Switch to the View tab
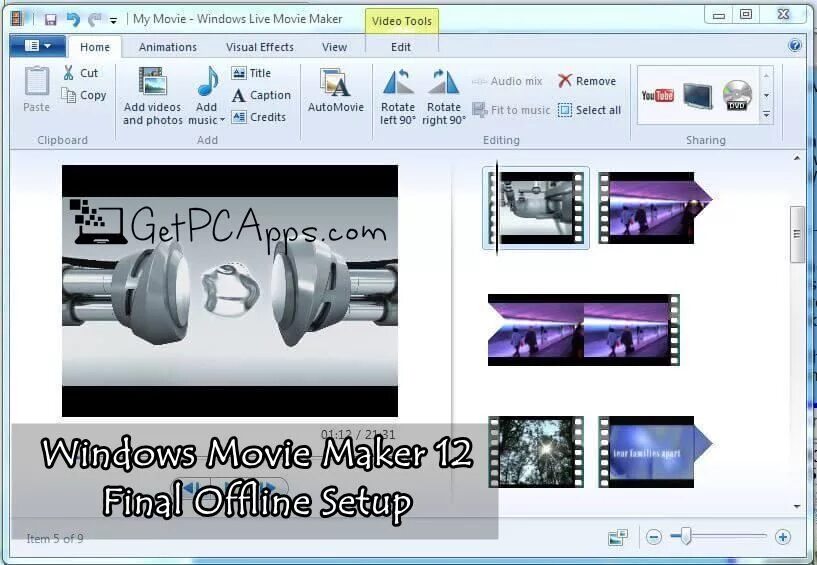817x565 pixels. click(334, 47)
